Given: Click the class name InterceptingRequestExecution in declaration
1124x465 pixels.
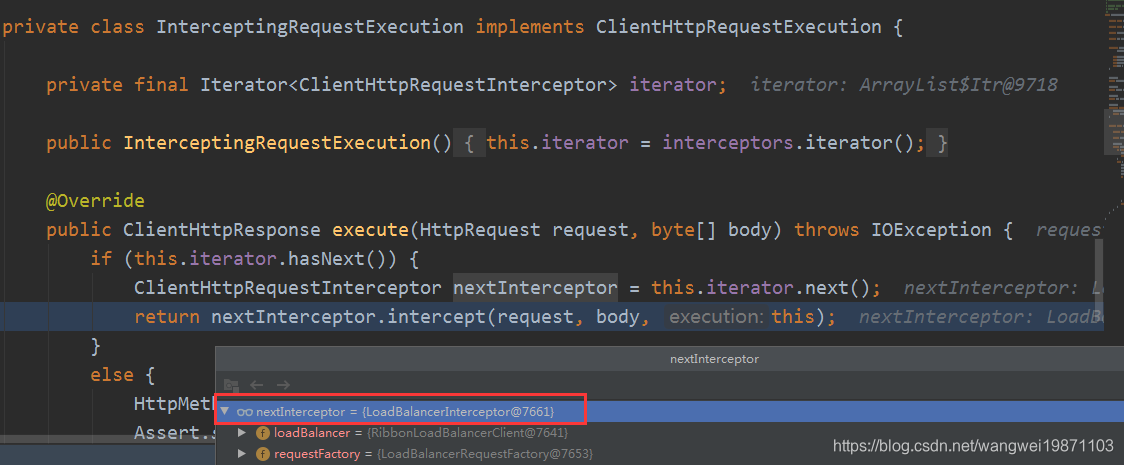Looking at the screenshot, I should 309,28.
